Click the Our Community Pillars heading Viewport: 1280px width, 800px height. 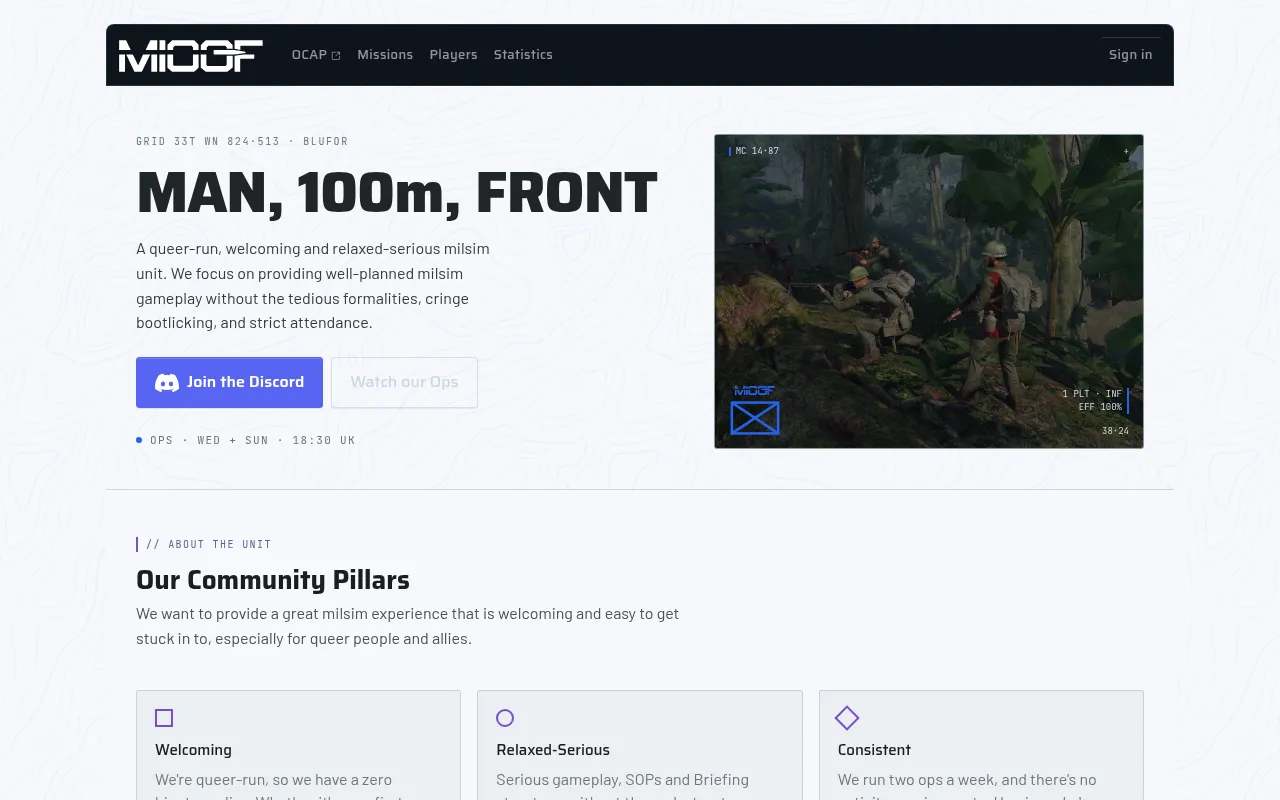[x=273, y=580]
